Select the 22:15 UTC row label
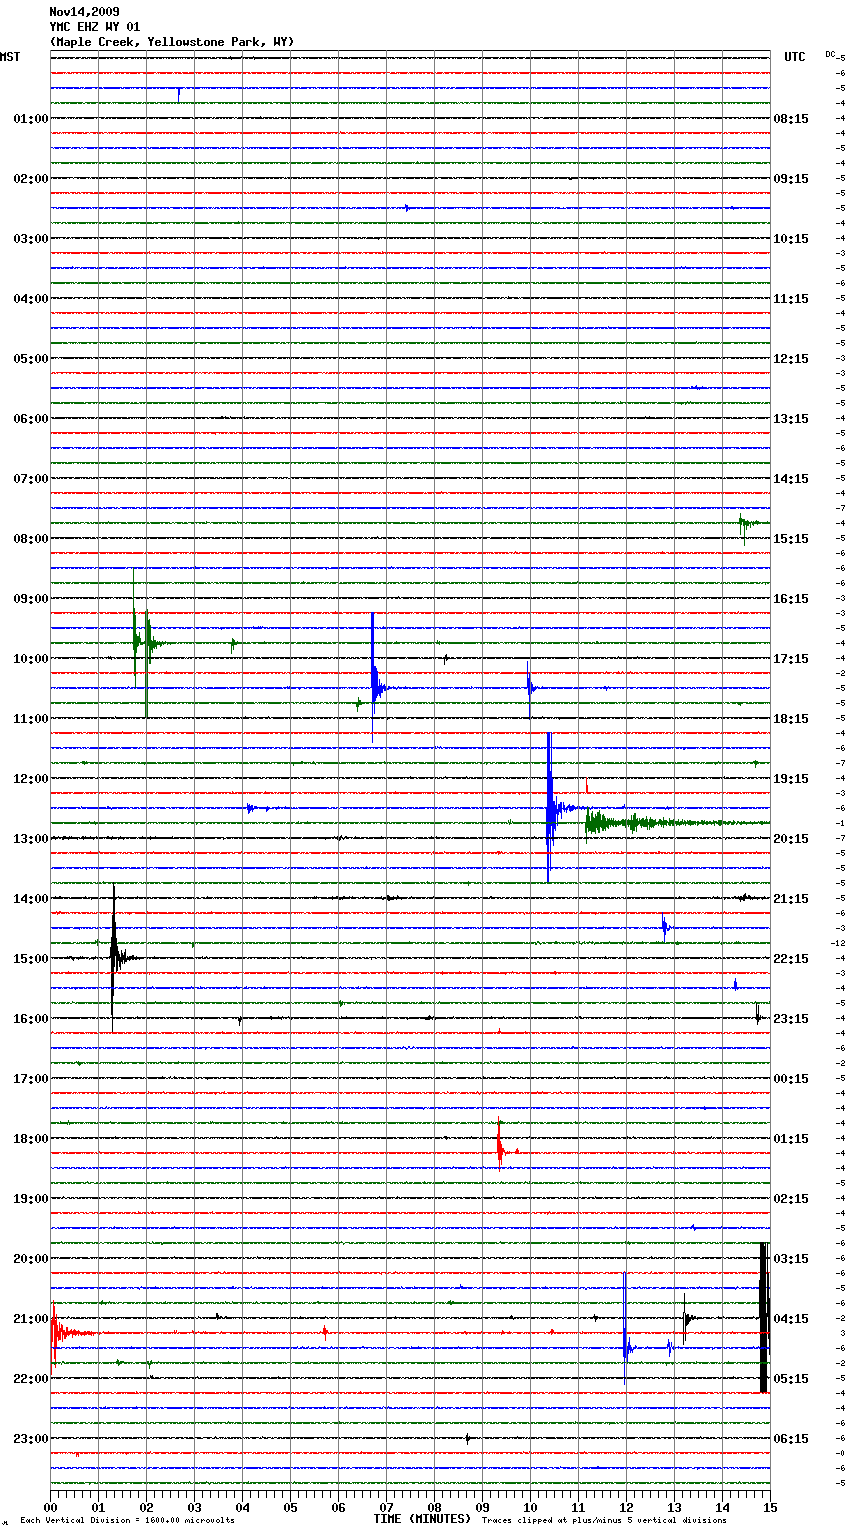 coord(791,959)
